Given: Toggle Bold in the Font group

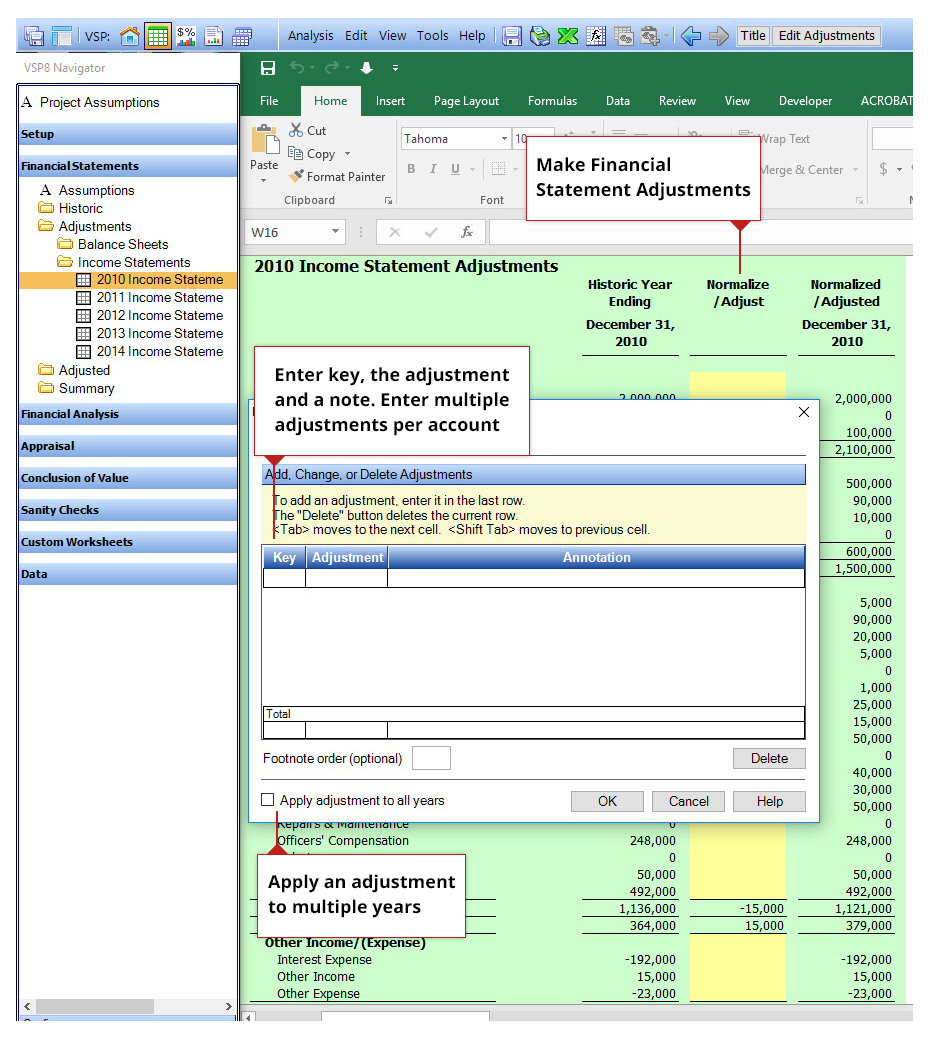Looking at the screenshot, I should point(411,169).
